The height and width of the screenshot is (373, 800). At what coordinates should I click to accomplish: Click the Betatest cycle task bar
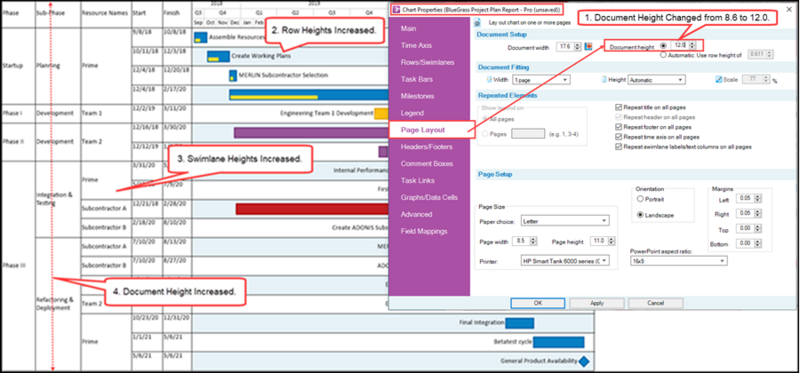(558, 342)
